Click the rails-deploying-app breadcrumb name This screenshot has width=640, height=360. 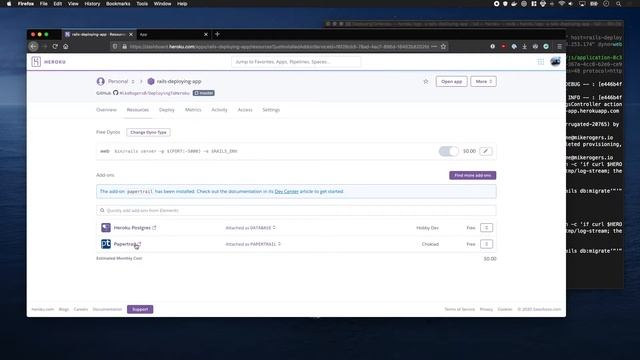pos(179,81)
